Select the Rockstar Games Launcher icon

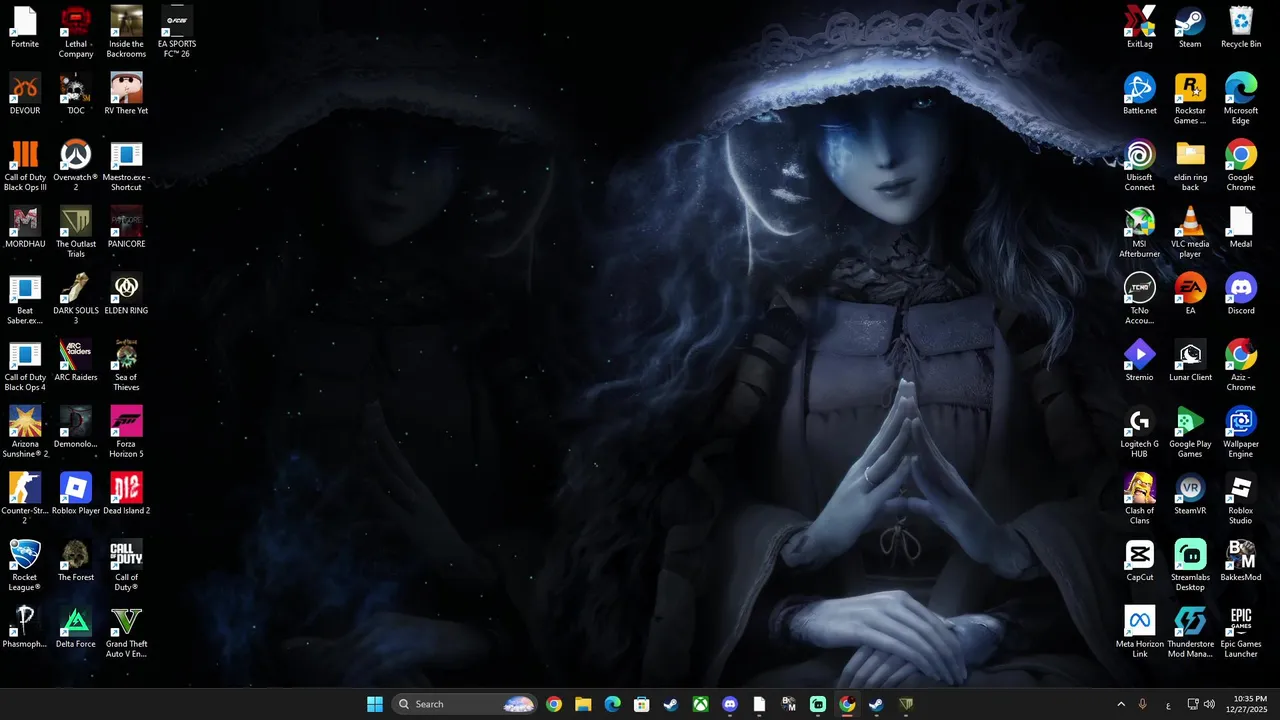pyautogui.click(x=1190, y=99)
